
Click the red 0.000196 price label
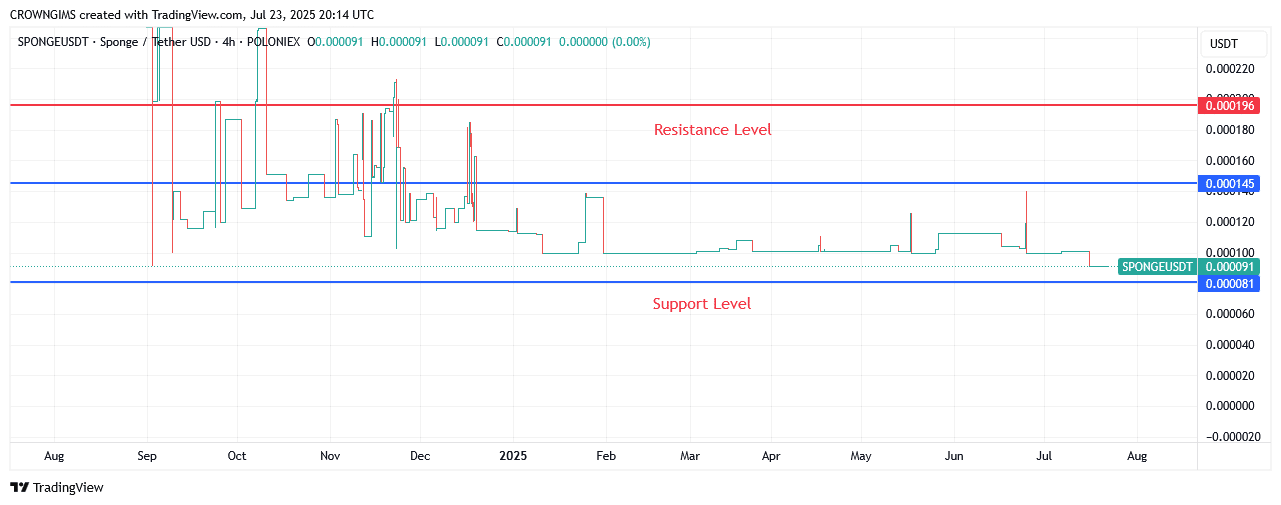1229,105
